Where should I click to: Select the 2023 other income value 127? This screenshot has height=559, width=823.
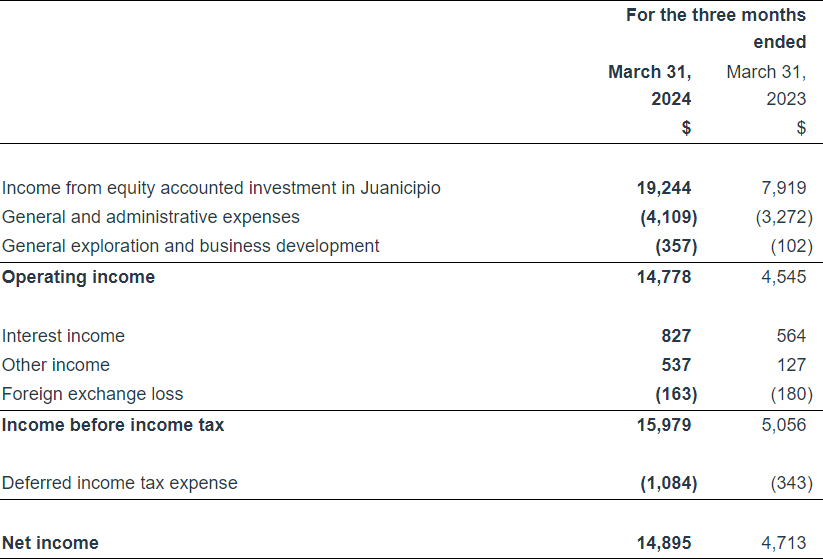click(x=790, y=365)
